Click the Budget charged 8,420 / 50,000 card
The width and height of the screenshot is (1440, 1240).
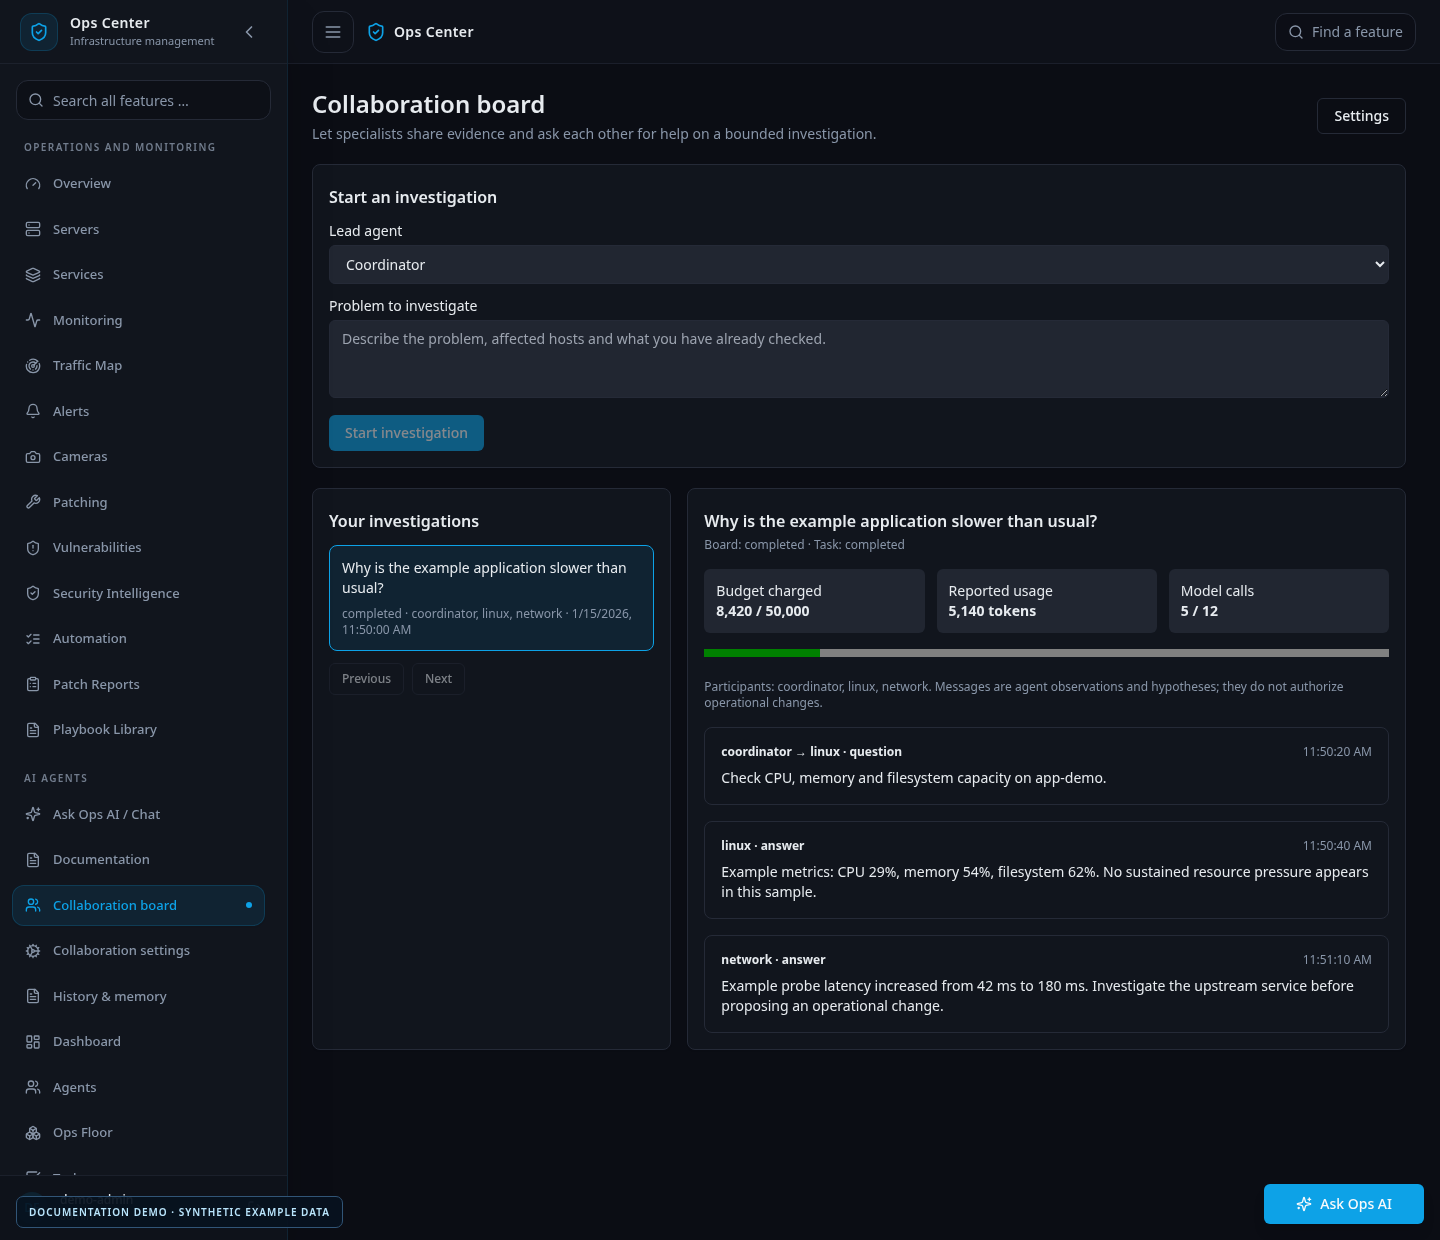click(814, 601)
